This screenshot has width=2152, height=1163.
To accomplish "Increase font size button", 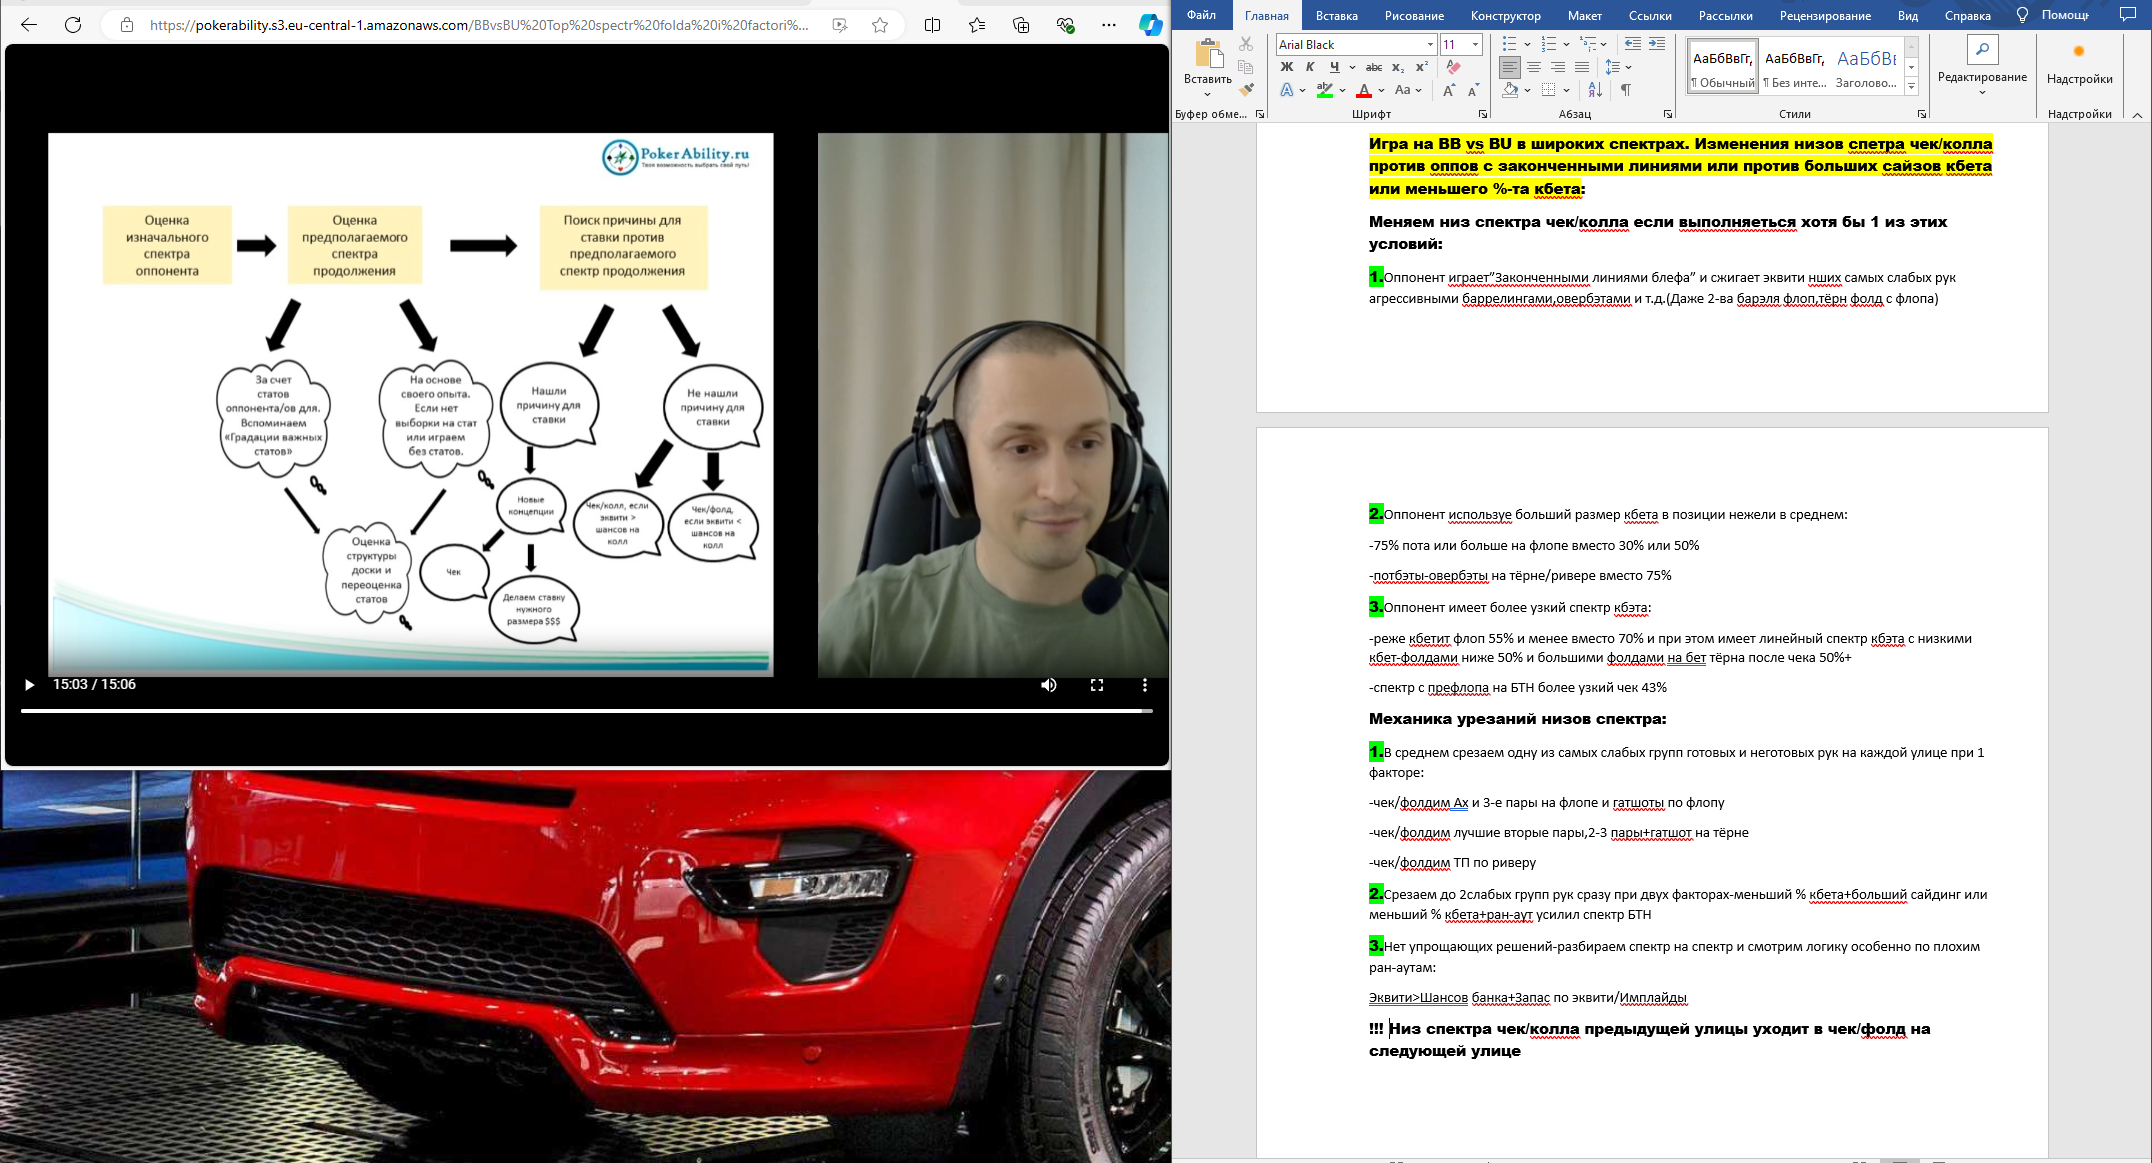I will (x=1449, y=90).
